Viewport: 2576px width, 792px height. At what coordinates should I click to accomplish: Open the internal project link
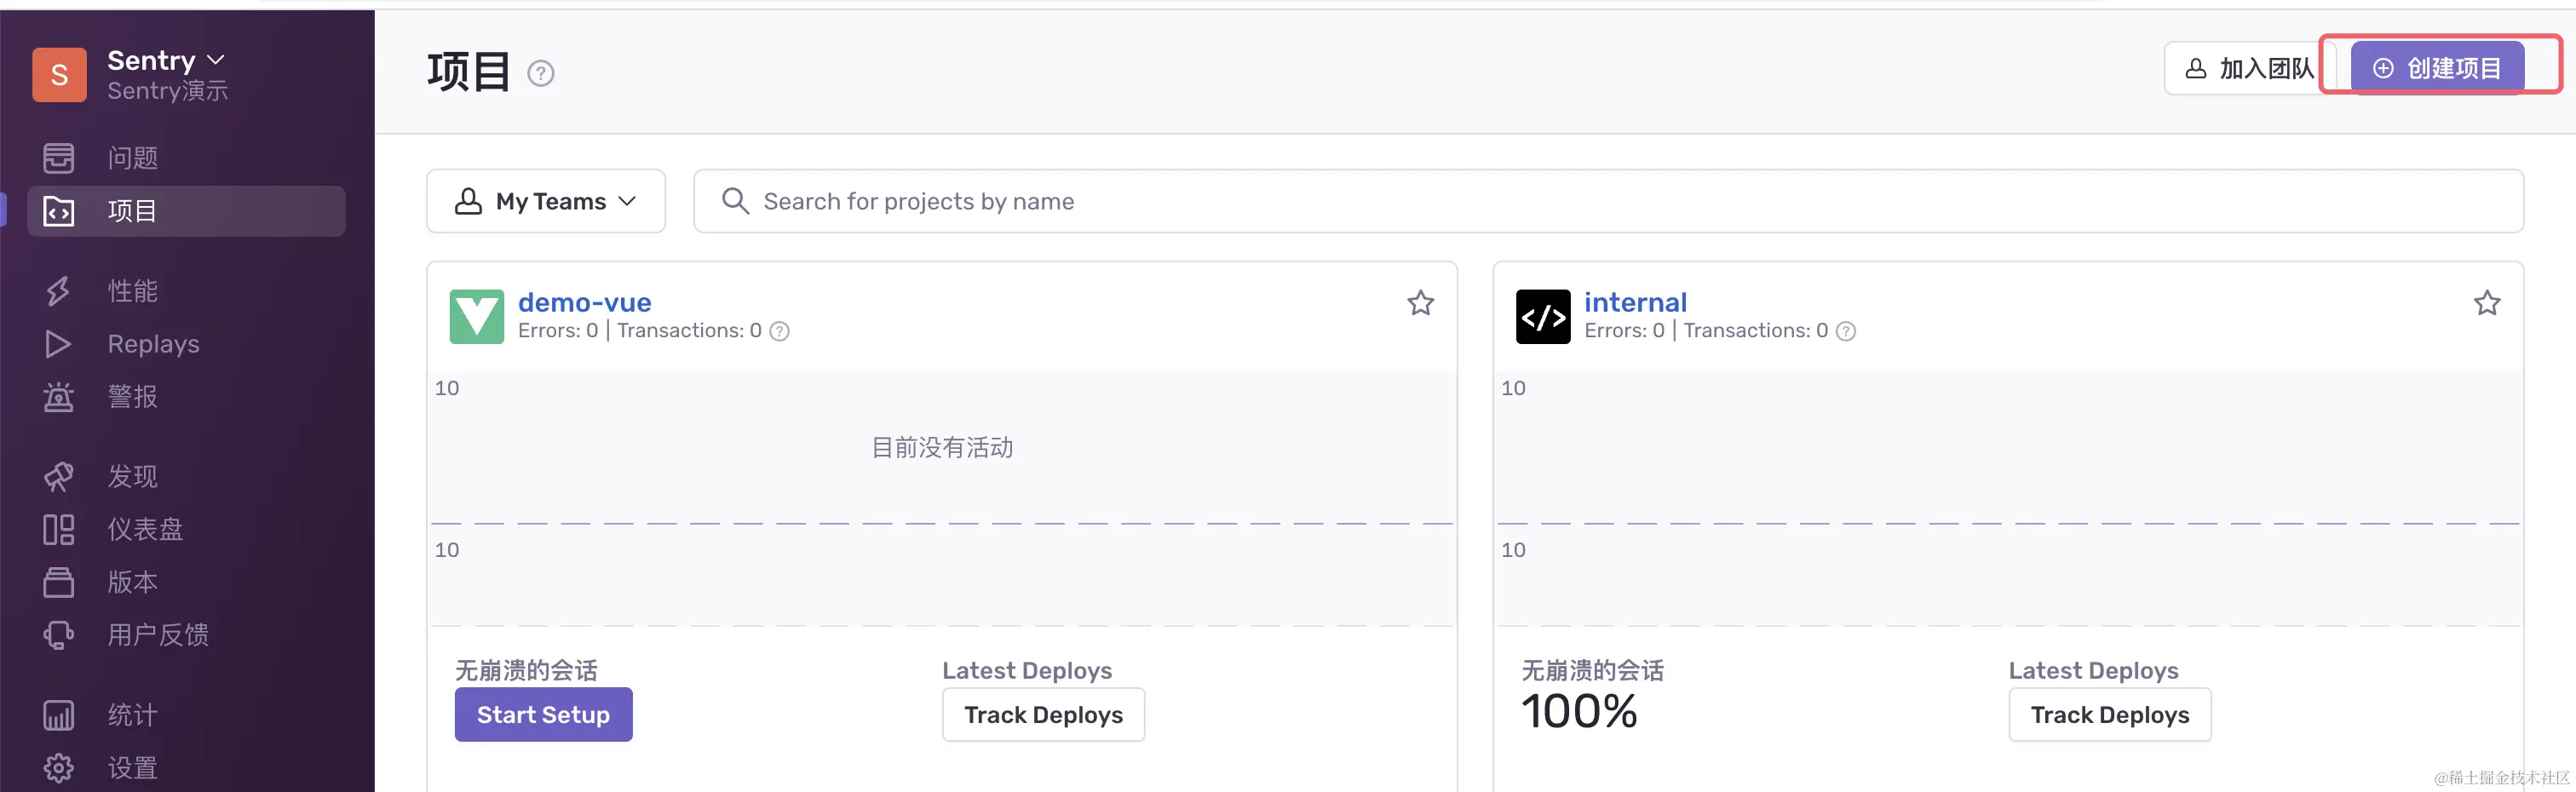click(1635, 302)
